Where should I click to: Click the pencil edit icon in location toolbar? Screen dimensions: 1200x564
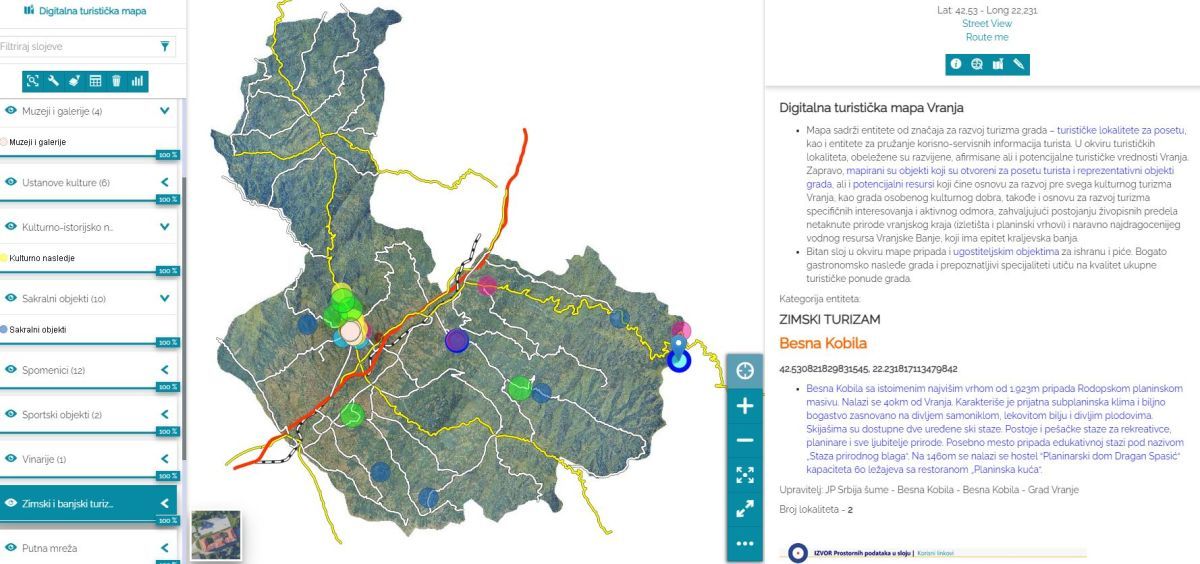pos(1018,64)
